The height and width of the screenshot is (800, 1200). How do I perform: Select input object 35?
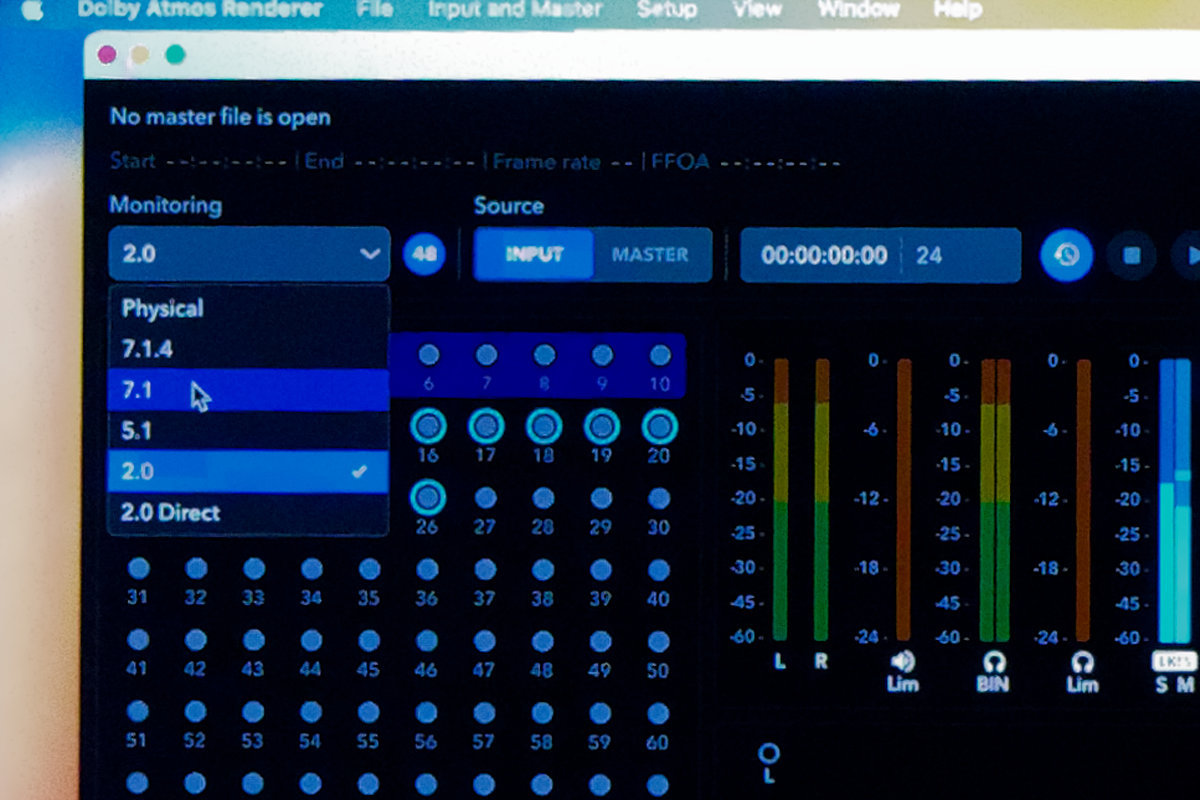click(x=370, y=568)
